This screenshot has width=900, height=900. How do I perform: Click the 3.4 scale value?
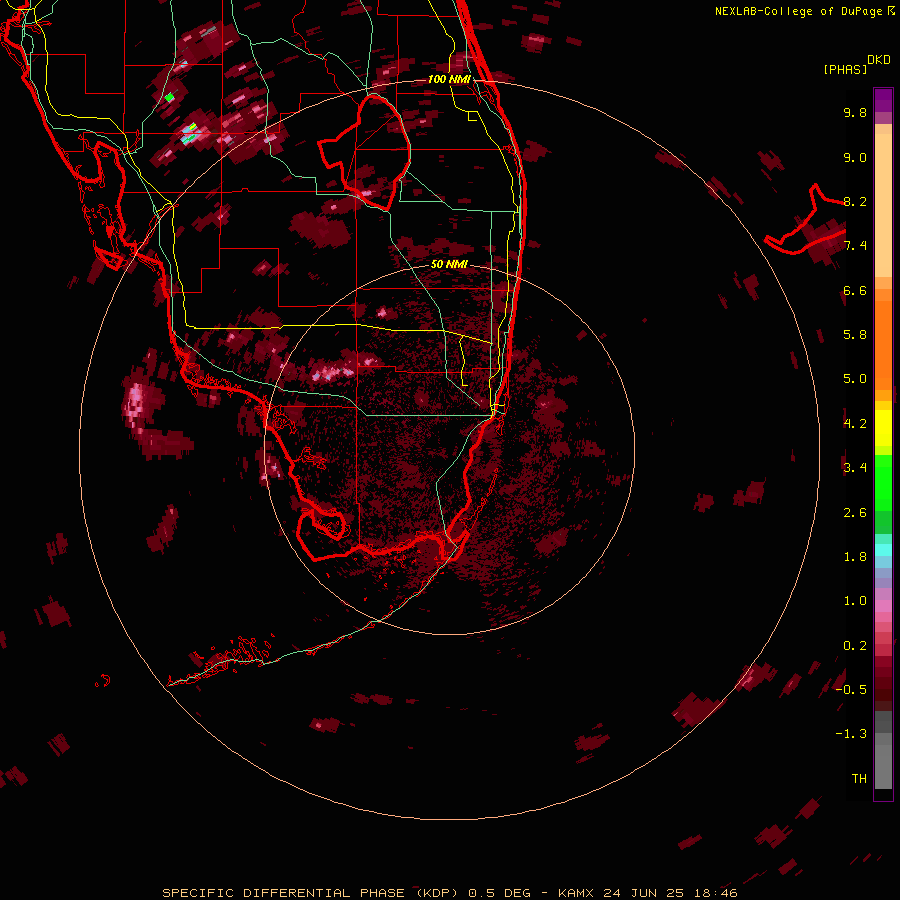855,467
